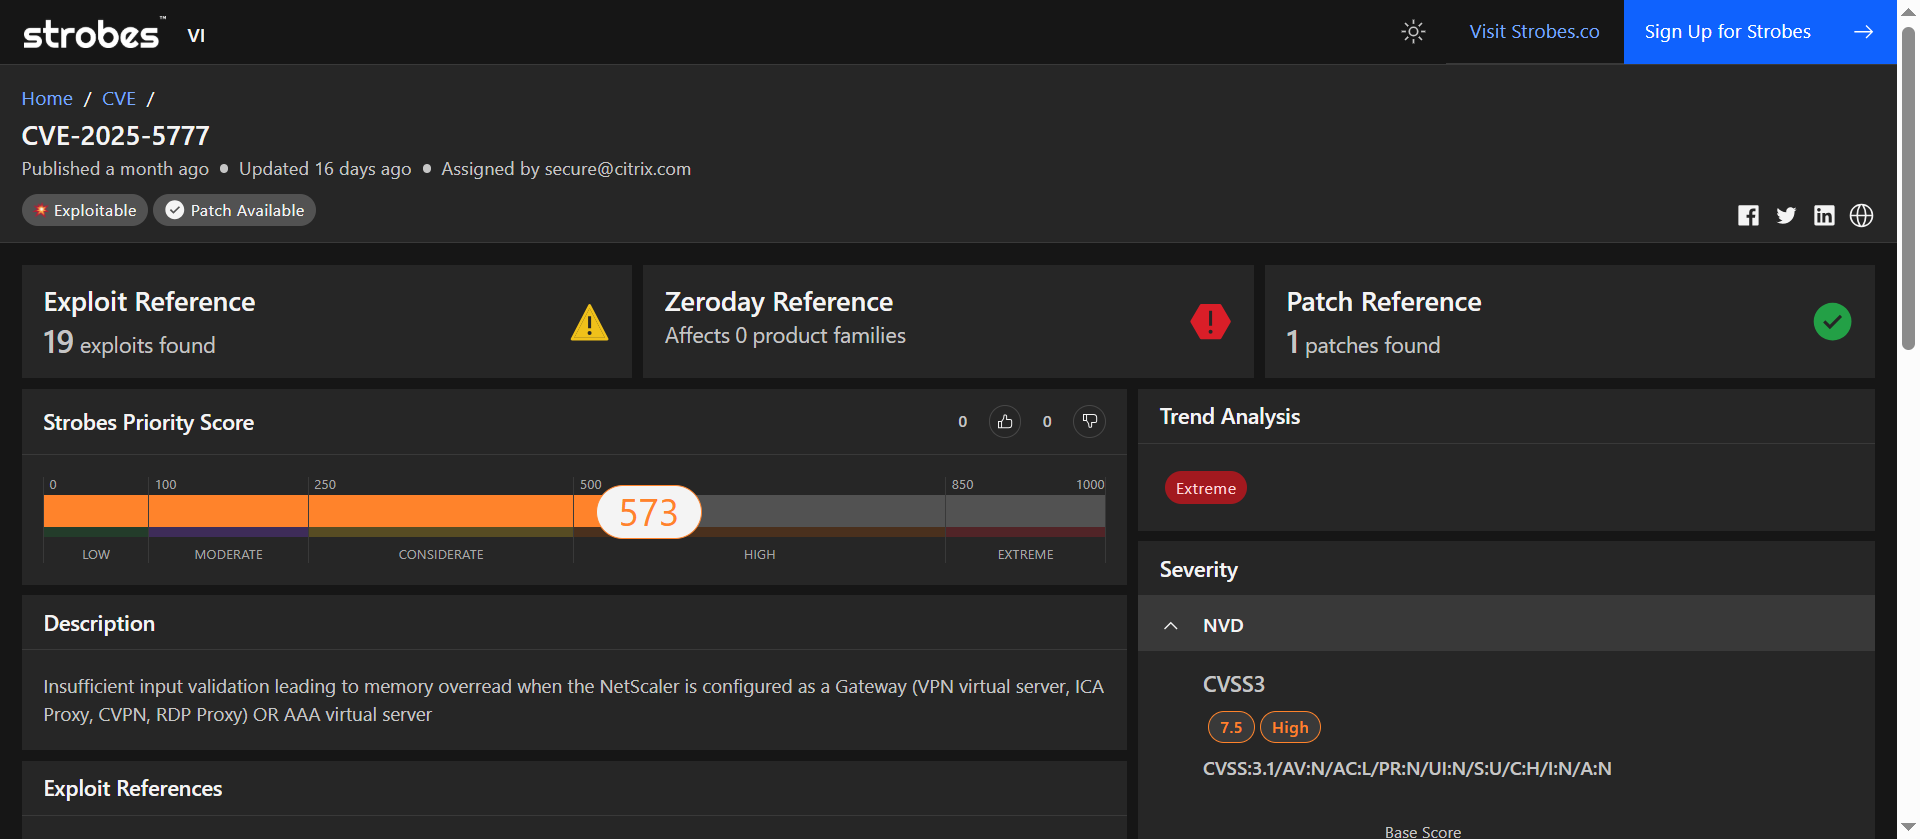Click the 7.5 CVSS score badge
The height and width of the screenshot is (839, 1920).
(x=1231, y=728)
